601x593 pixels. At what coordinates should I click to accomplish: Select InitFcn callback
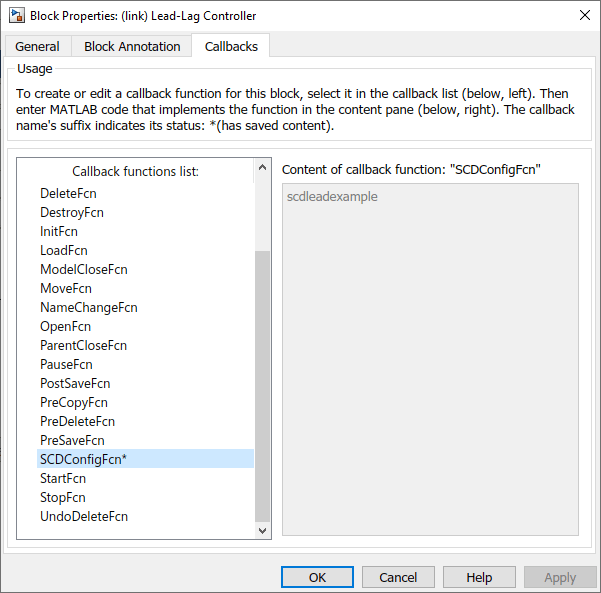tap(59, 231)
